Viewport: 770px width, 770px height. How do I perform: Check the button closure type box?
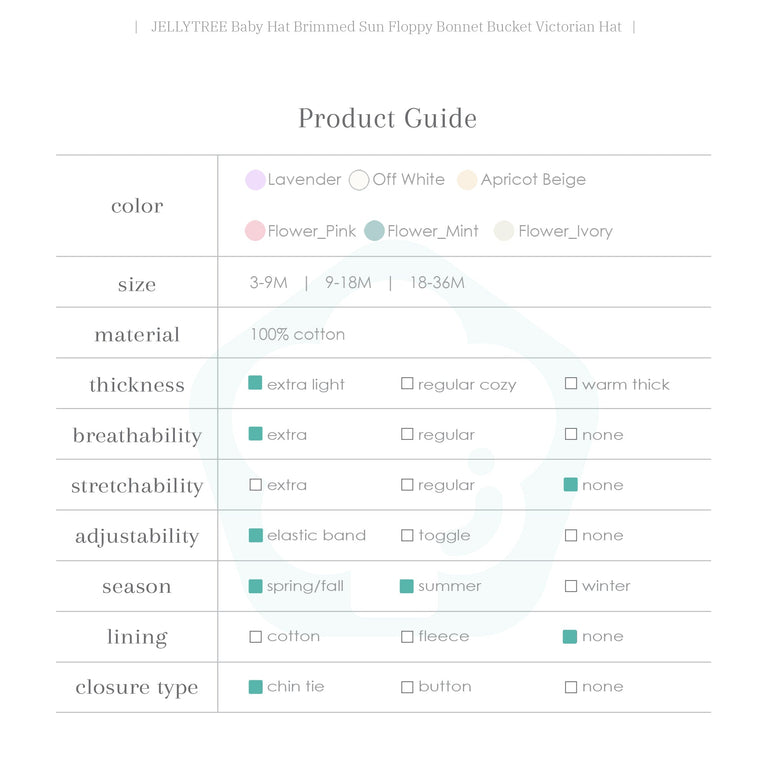(407, 687)
